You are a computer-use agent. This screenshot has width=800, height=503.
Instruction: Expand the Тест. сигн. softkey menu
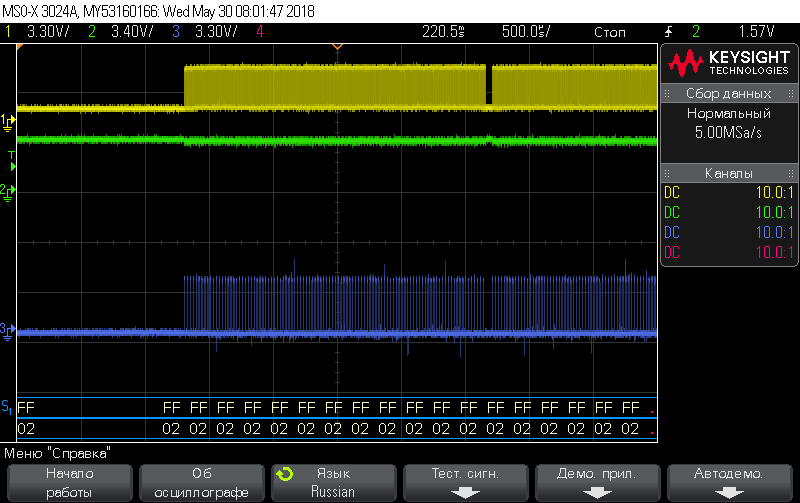coord(464,482)
